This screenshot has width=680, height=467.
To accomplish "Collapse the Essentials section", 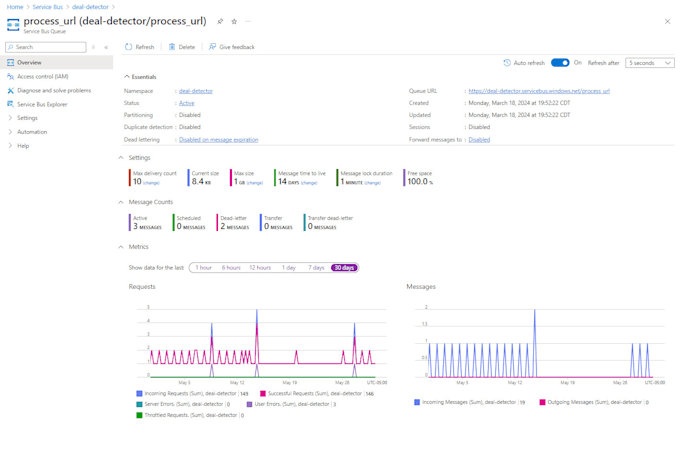I will [x=127, y=77].
